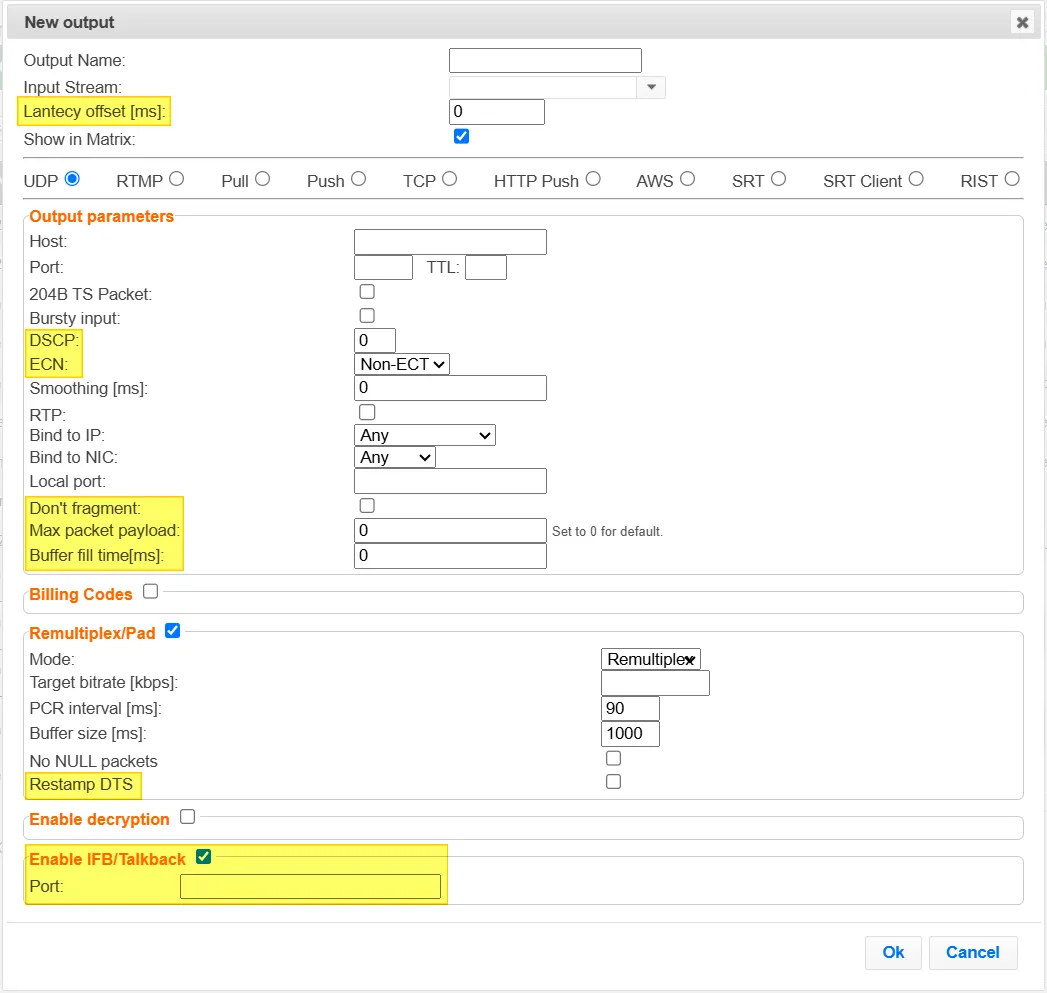Viewport: 1047px width, 993px height.
Task: Choose the Pull output type
Action: (262, 179)
